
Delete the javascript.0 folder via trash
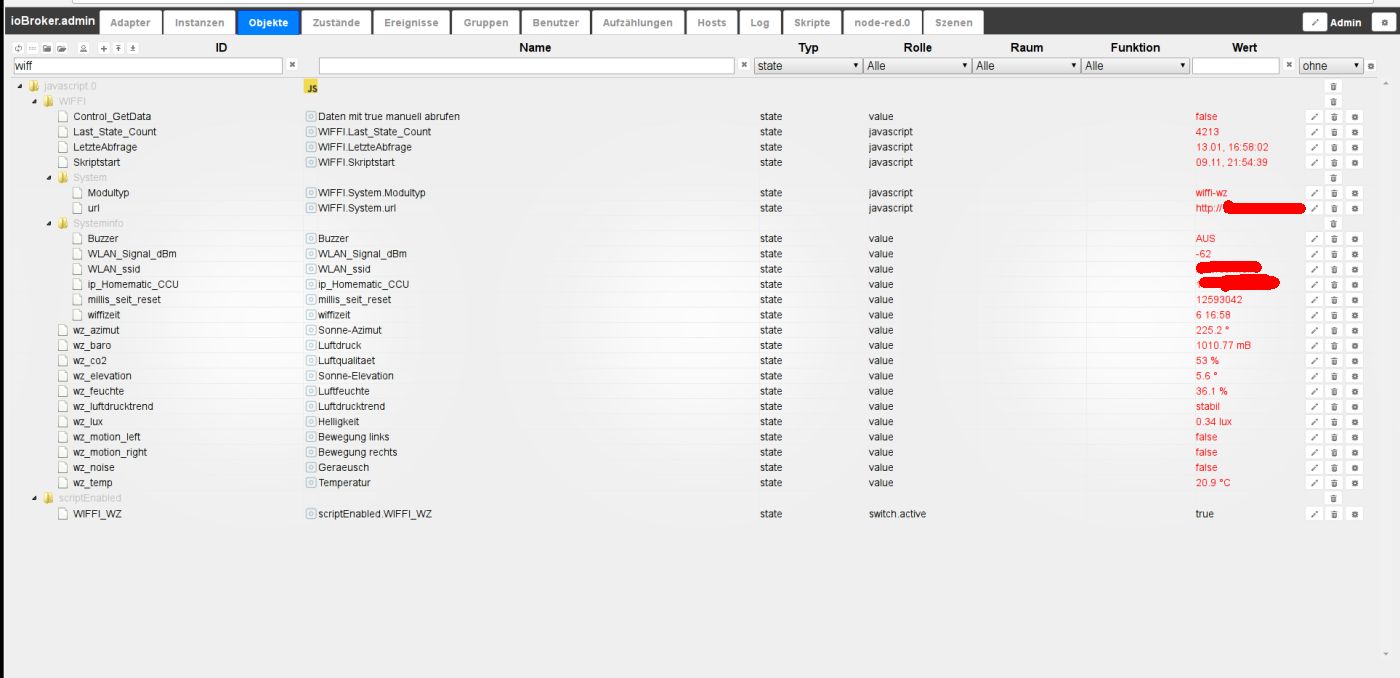(x=1332, y=87)
